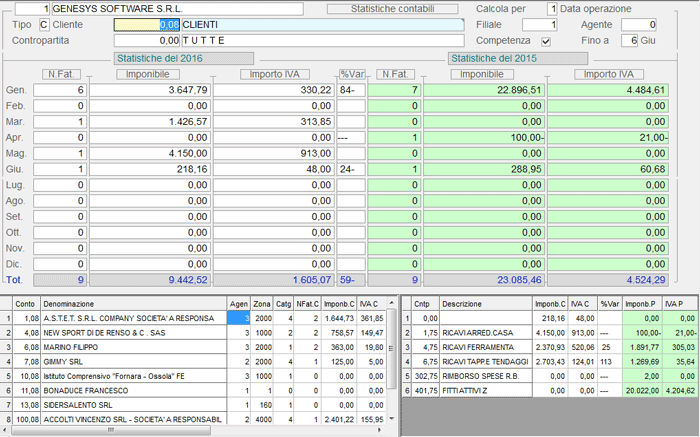This screenshot has height=437, width=700.
Task: Select 2015 Giu. imponibile 288,95
Action: (484, 169)
